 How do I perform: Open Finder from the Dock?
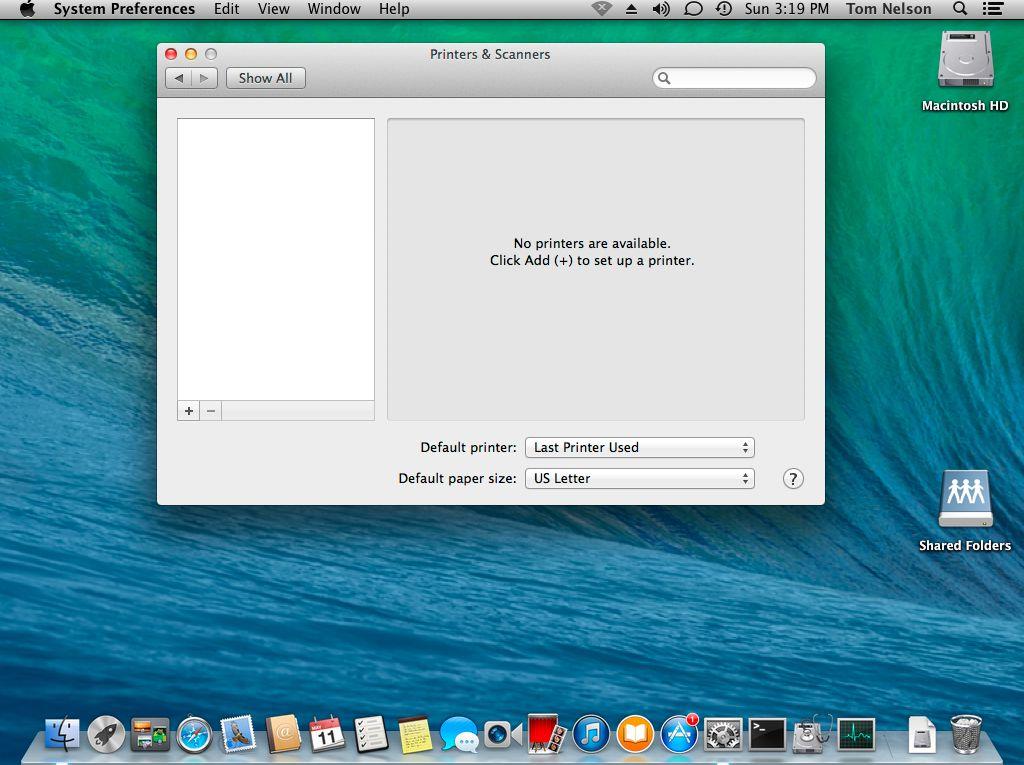pyautogui.click(x=63, y=734)
